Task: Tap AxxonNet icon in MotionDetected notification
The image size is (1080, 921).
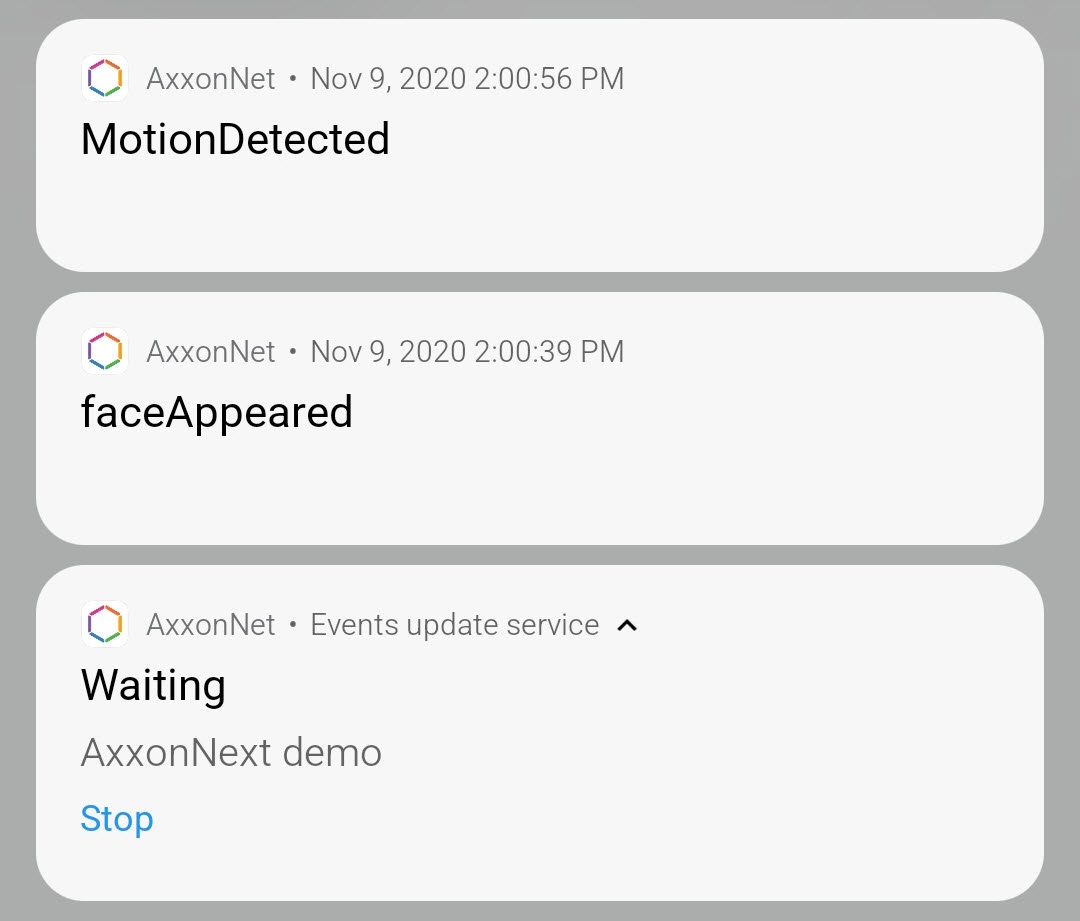Action: pos(104,78)
